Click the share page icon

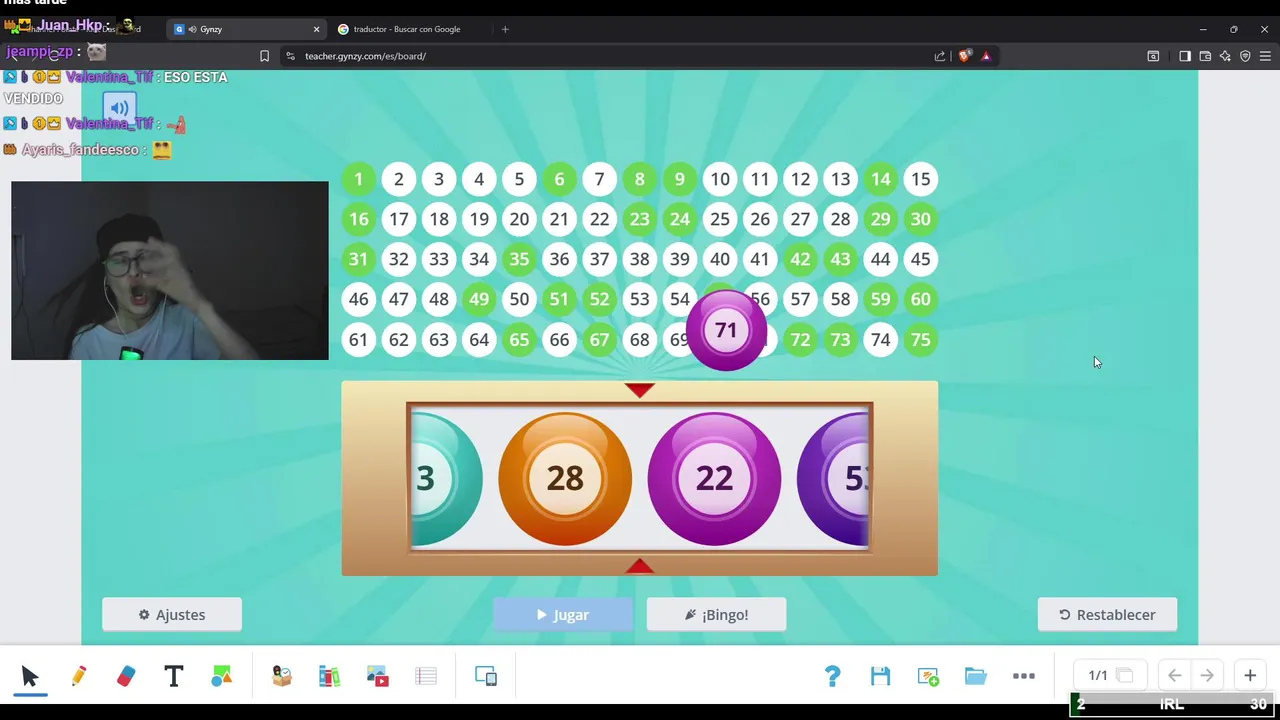[x=940, y=56]
